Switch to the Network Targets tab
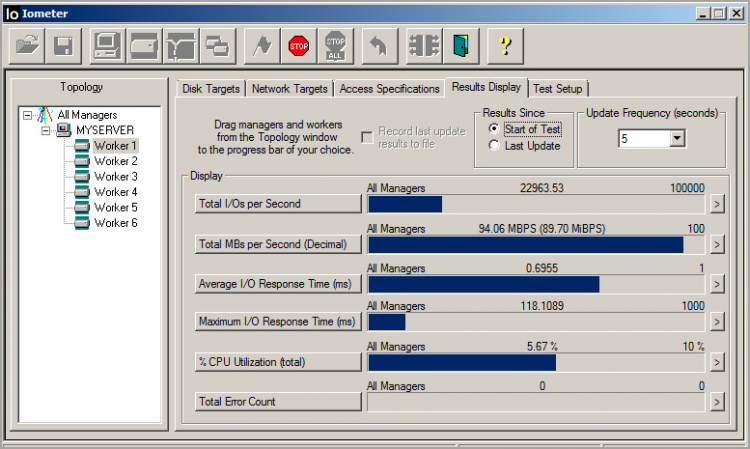Viewport: 750px width, 449px height. [290, 89]
